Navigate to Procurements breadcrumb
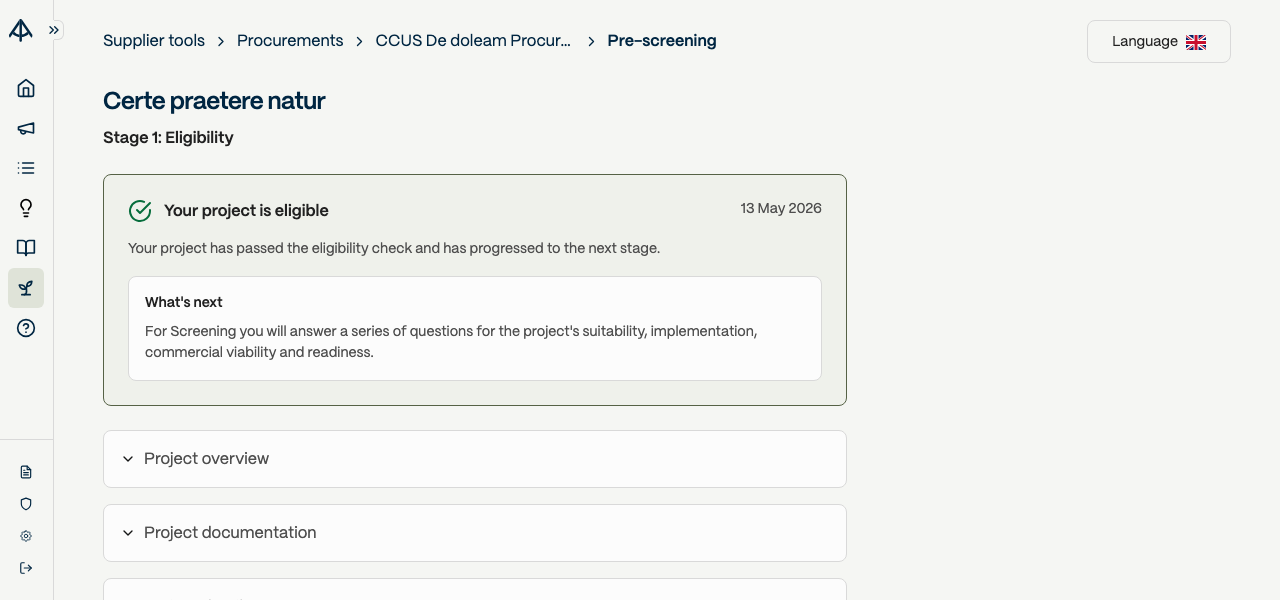 290,41
